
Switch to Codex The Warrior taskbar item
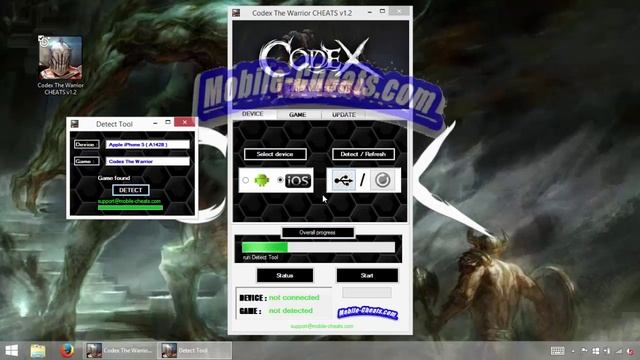pyautogui.click(x=120, y=351)
